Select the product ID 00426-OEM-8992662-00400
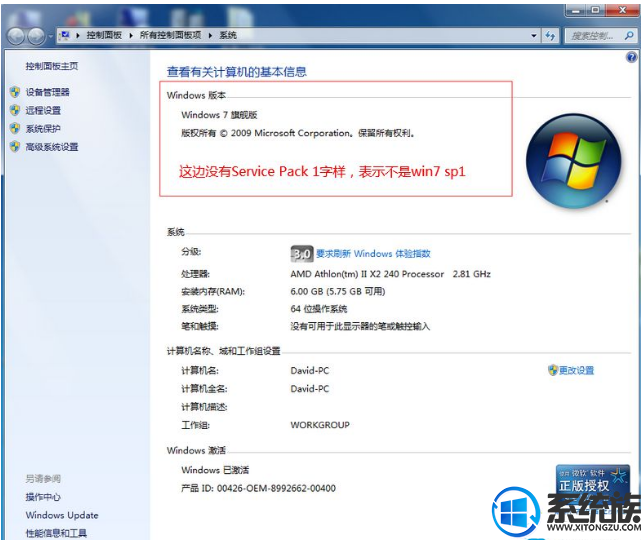This screenshot has width=641, height=540. (276, 488)
